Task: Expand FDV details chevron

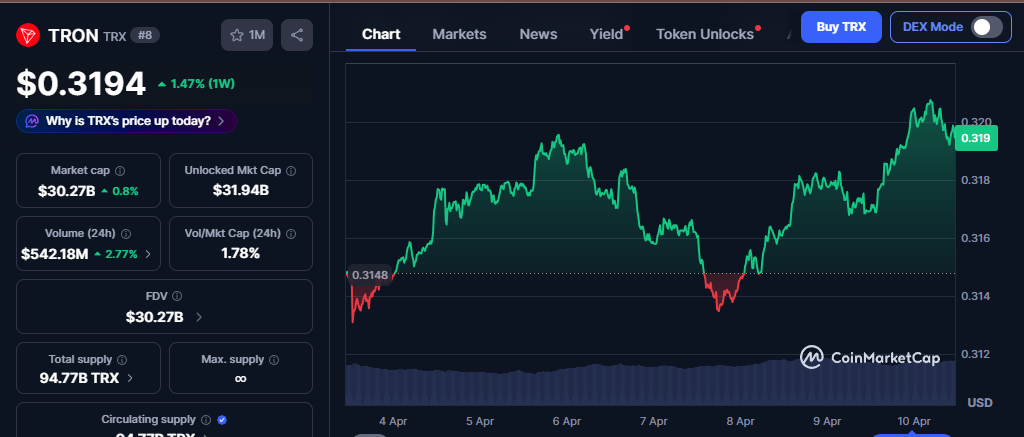Action: (x=198, y=317)
